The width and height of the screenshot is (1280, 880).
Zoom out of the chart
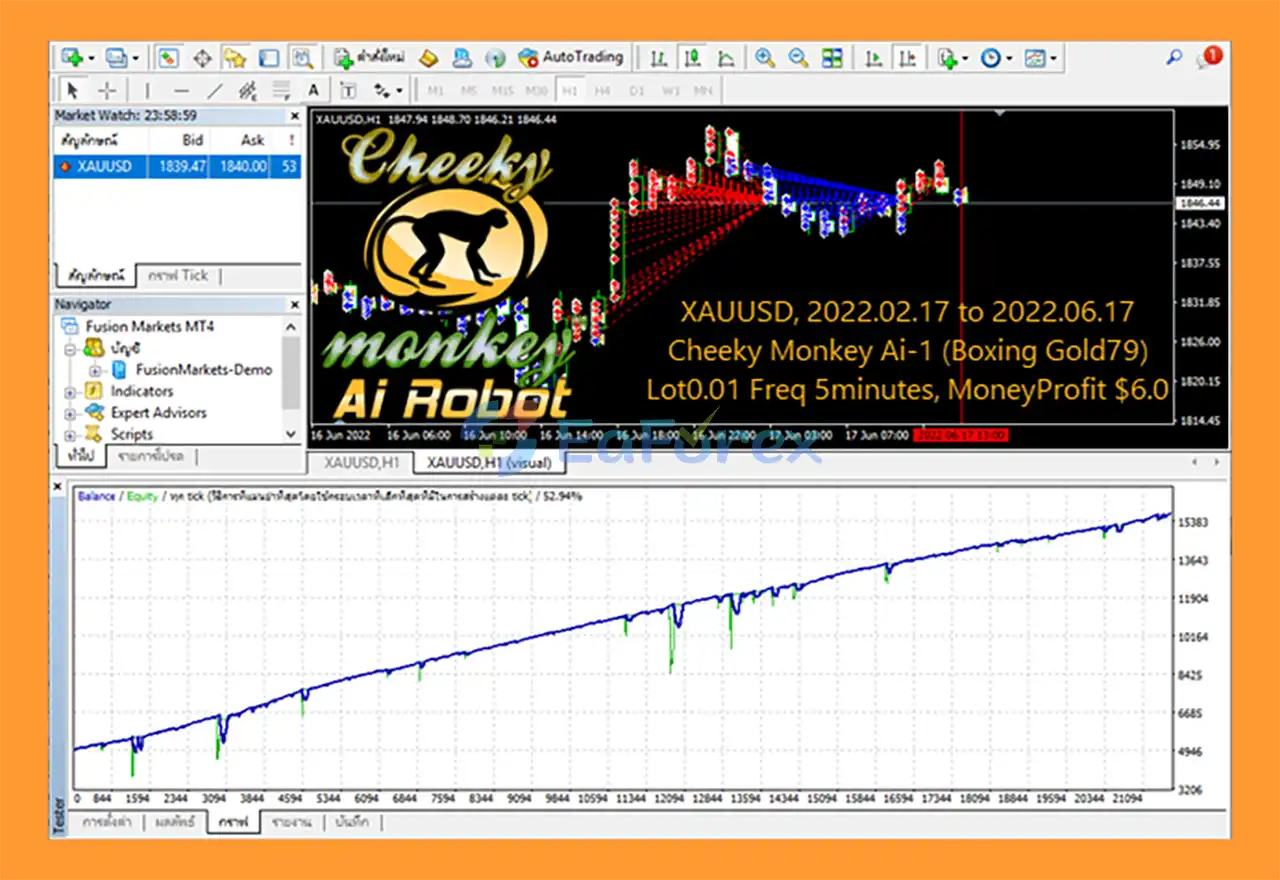pos(798,57)
